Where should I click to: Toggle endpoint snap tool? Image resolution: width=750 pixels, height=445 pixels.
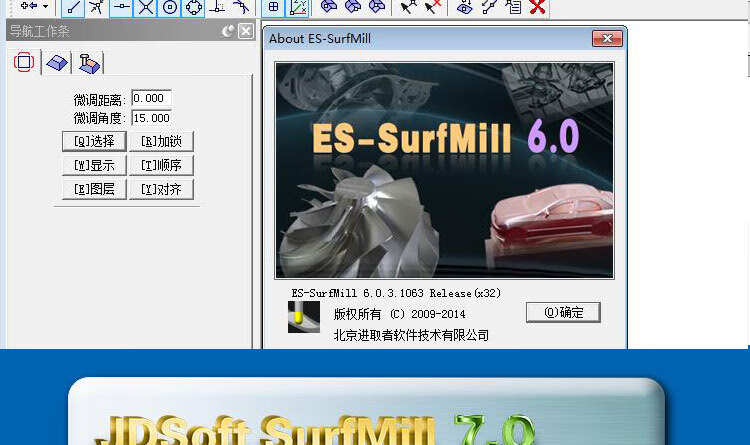point(73,7)
